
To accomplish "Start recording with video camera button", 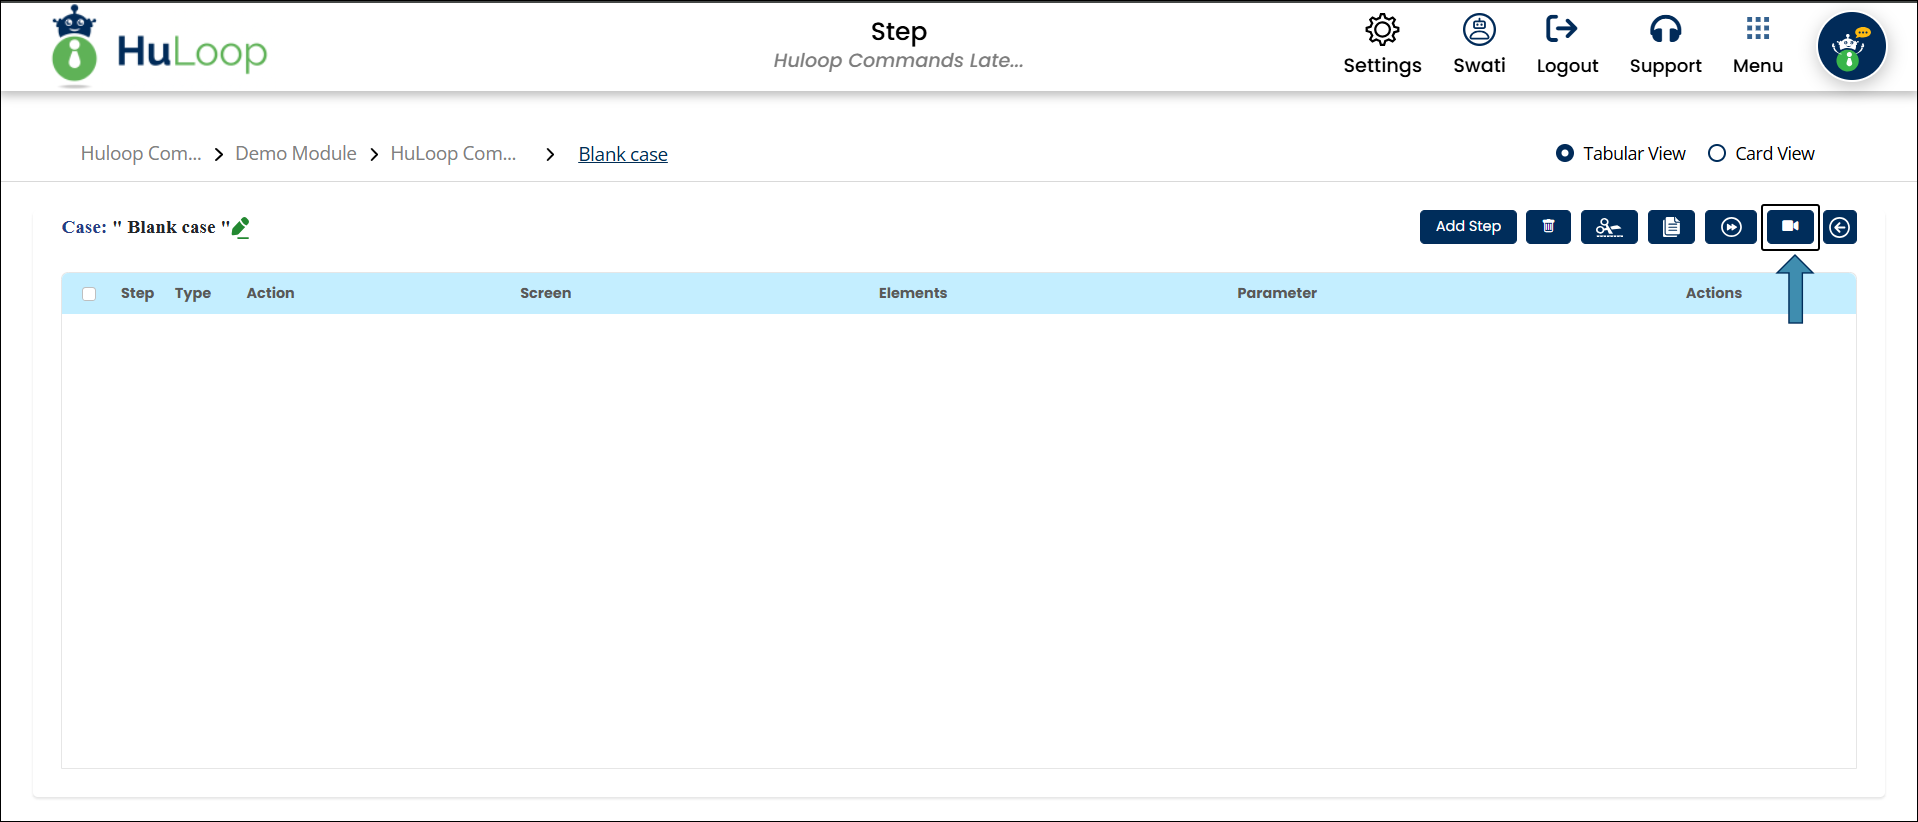I will [1790, 227].
